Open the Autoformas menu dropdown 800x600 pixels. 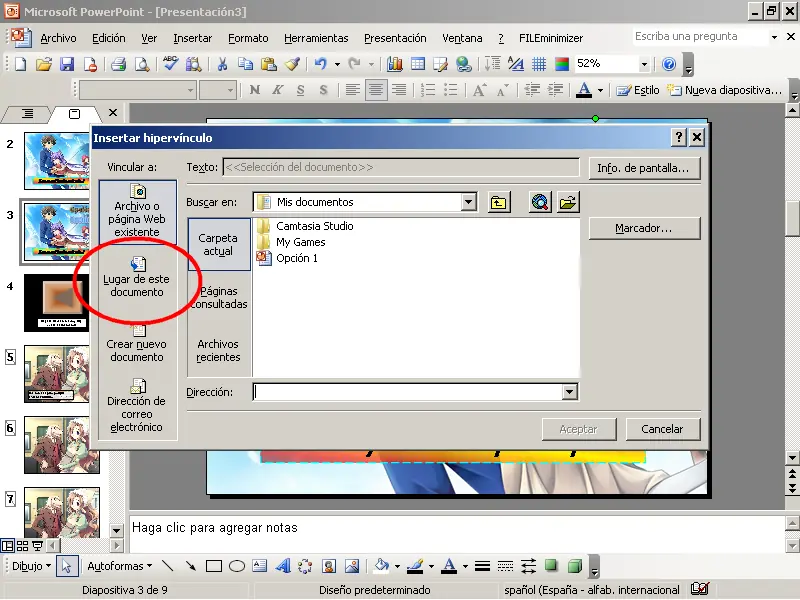(120, 566)
